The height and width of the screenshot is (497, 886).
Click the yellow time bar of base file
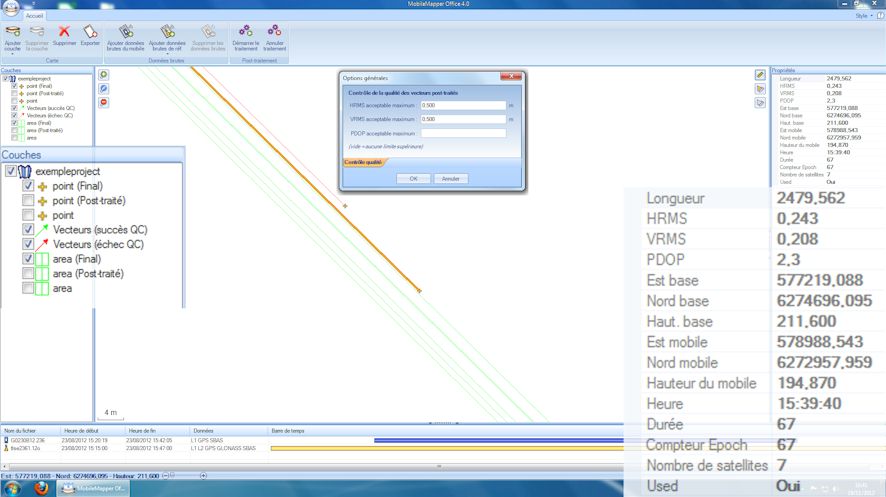click(x=447, y=448)
